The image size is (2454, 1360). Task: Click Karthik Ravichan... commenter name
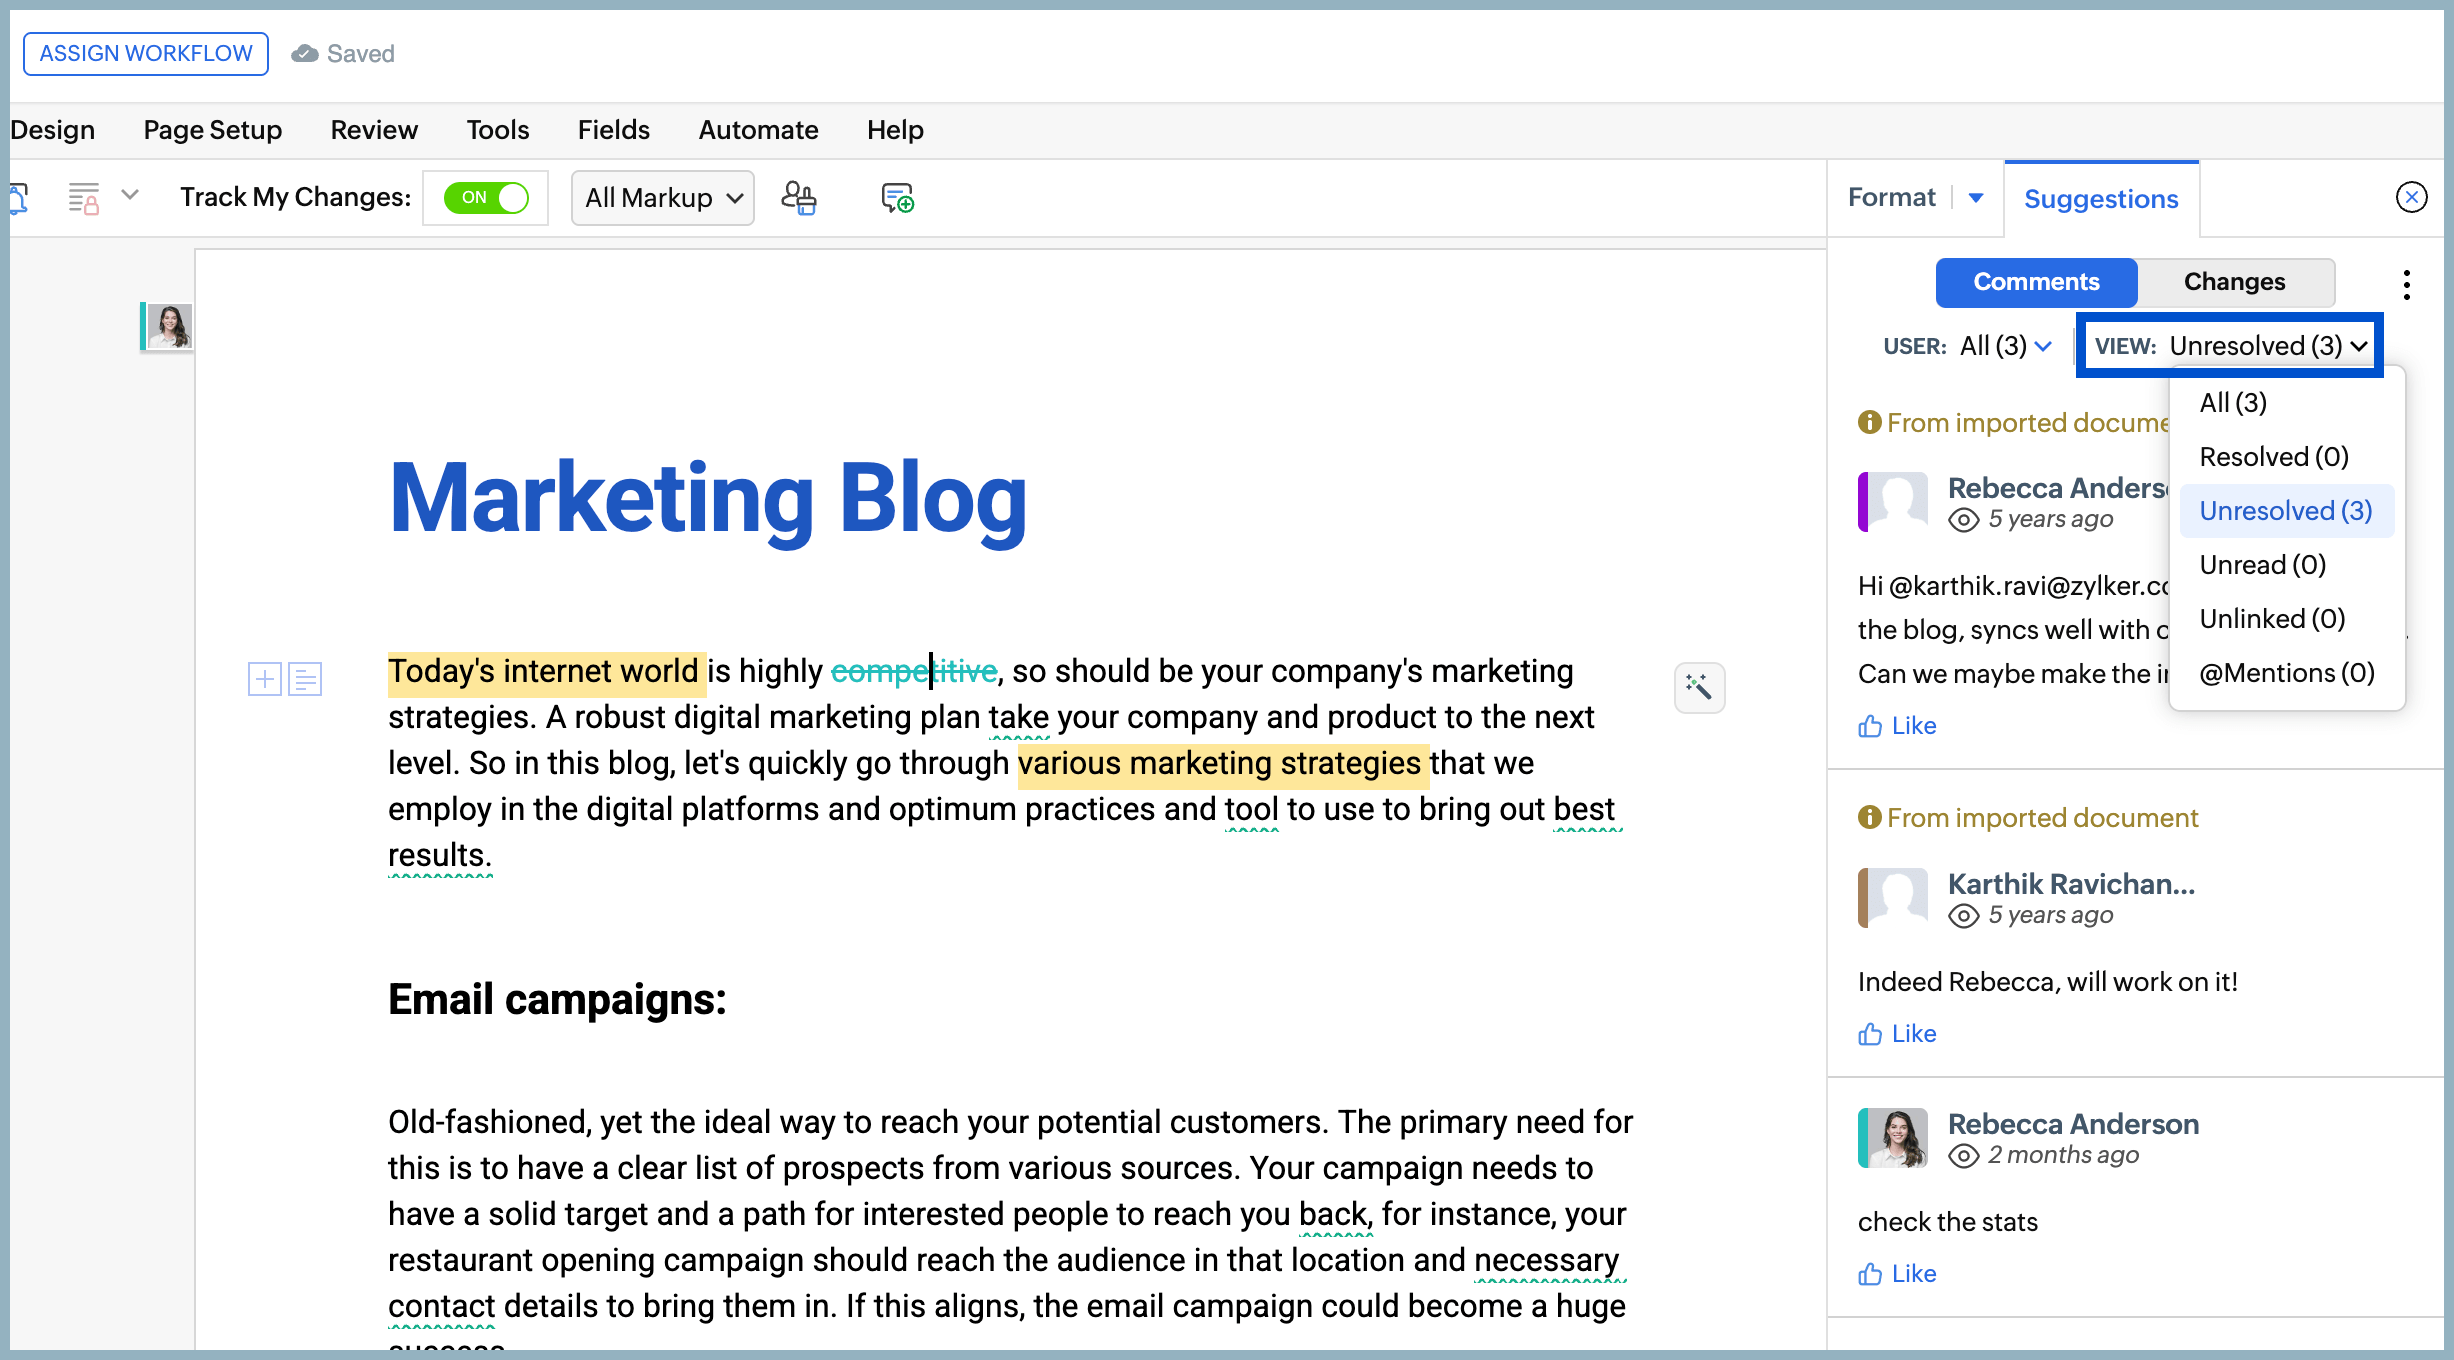tap(2071, 884)
